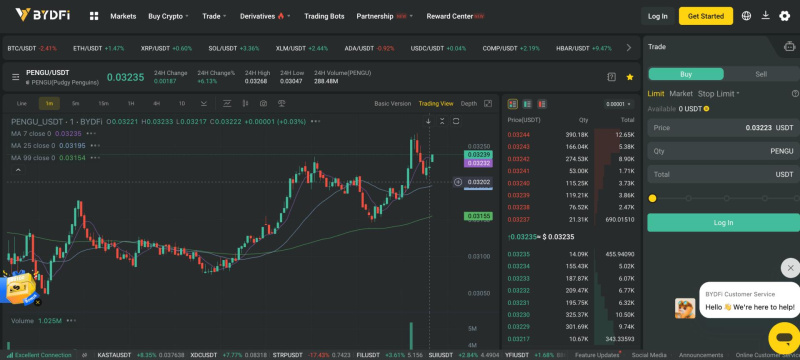
Task: Open the Trading Bots nav item
Action: pyautogui.click(x=324, y=16)
